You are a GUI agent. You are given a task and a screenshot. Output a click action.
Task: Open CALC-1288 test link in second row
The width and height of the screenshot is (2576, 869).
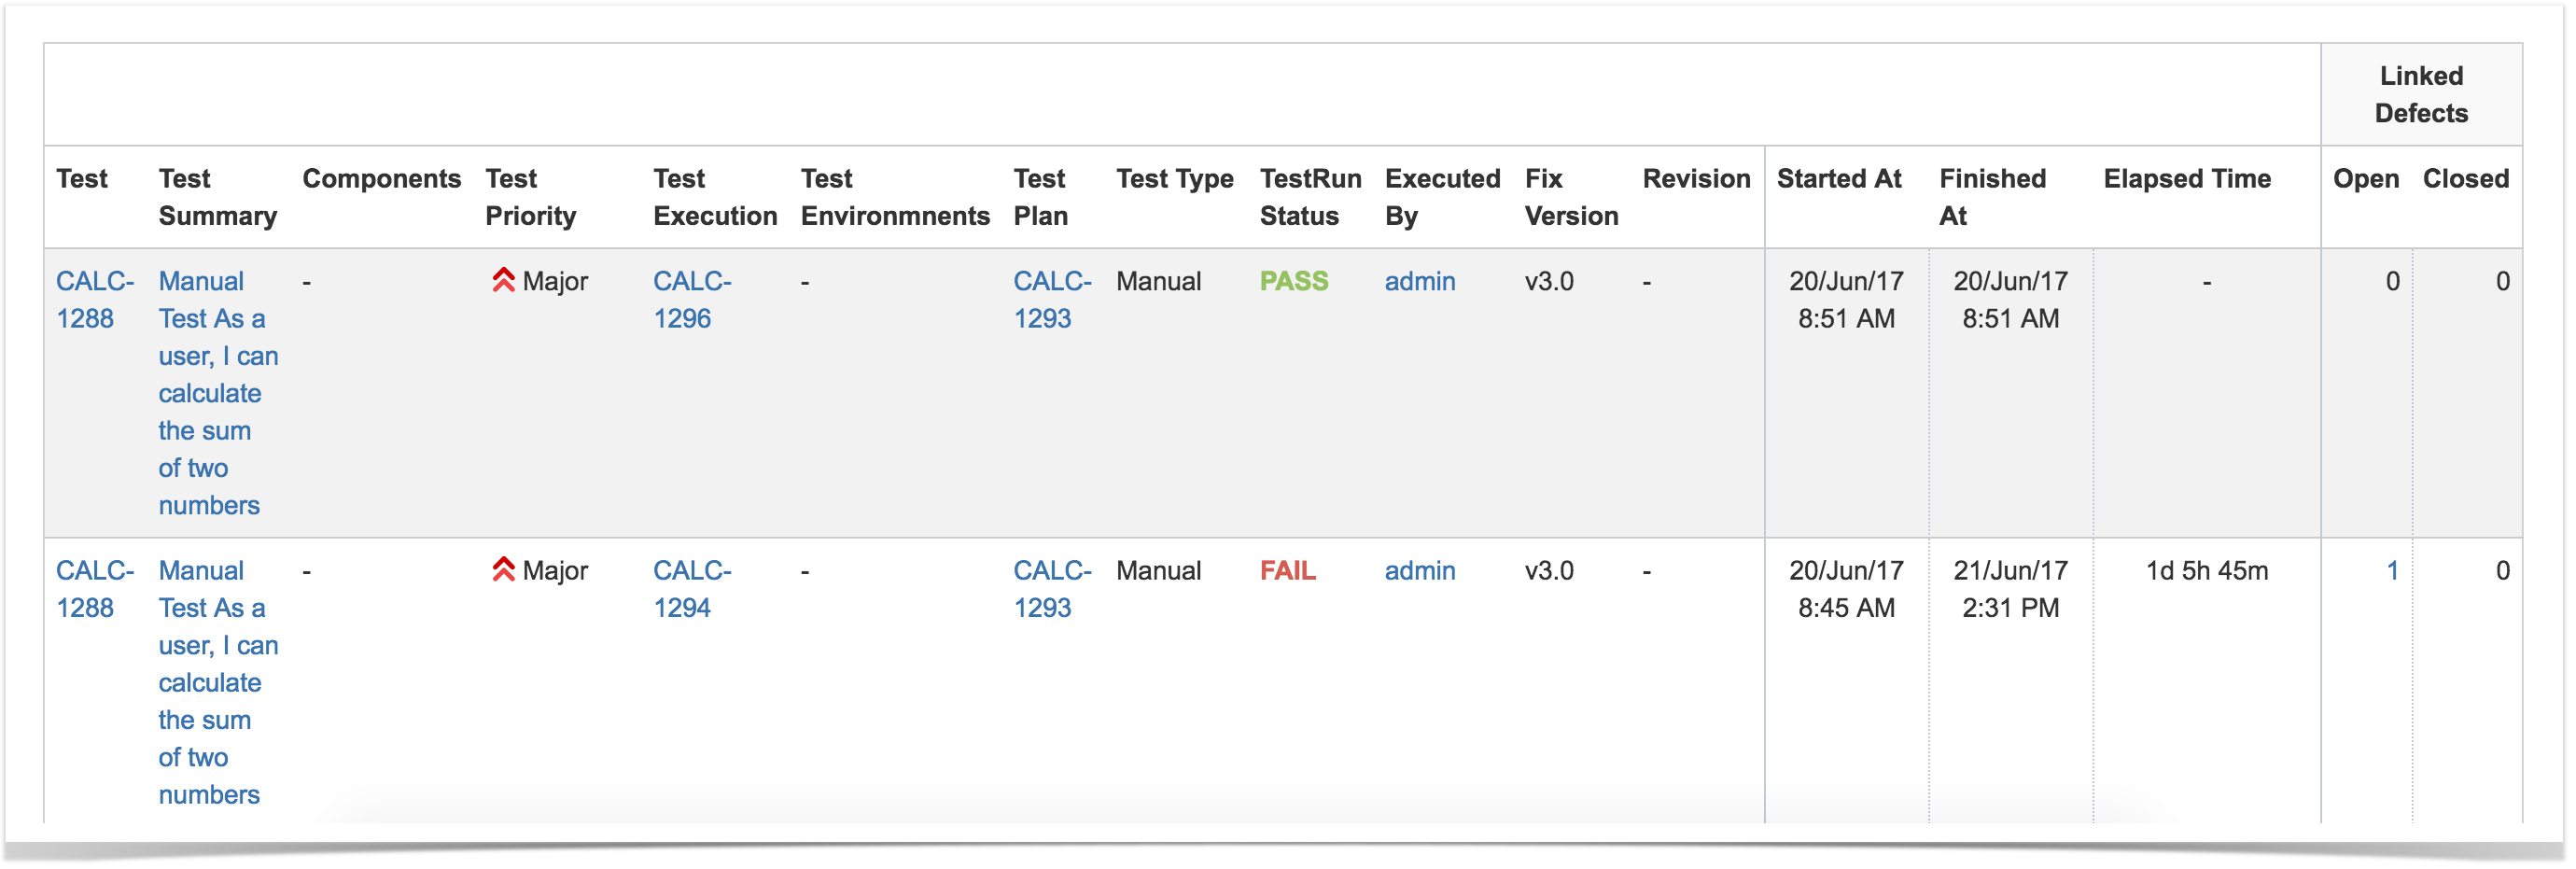(94, 589)
